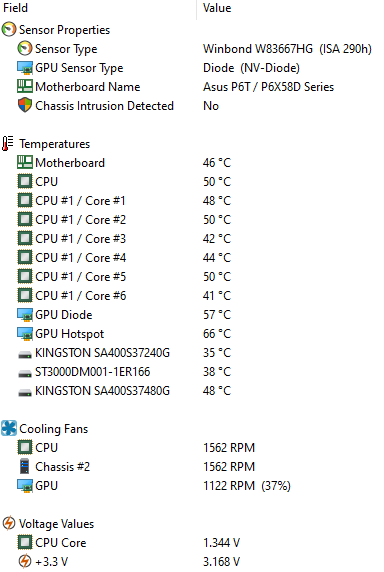
Task: Select the CPU #1 / Core #3 label
Action: 80,239
